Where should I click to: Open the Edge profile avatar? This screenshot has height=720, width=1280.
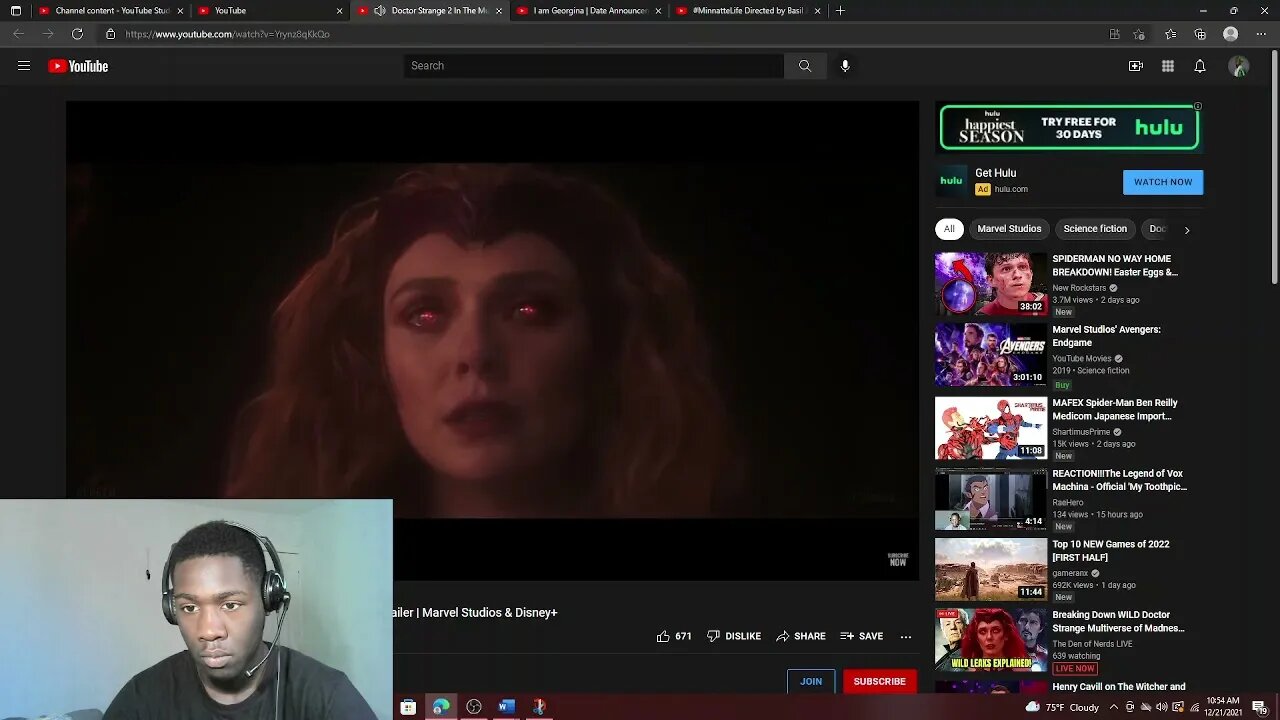click(1231, 34)
